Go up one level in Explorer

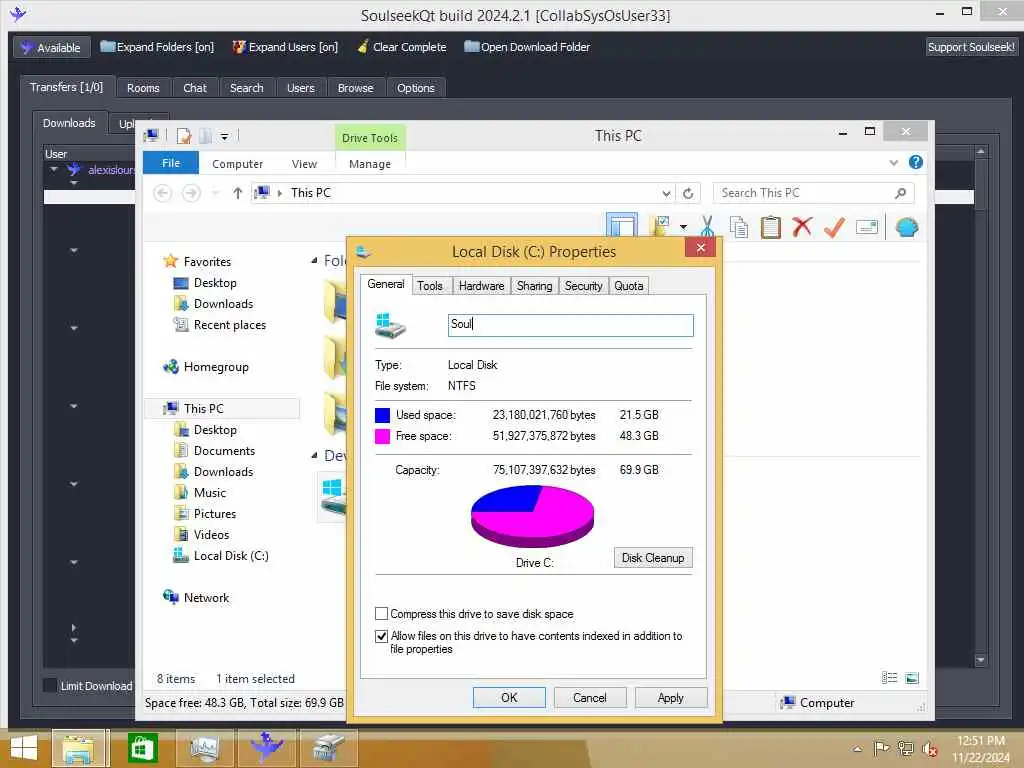238,193
